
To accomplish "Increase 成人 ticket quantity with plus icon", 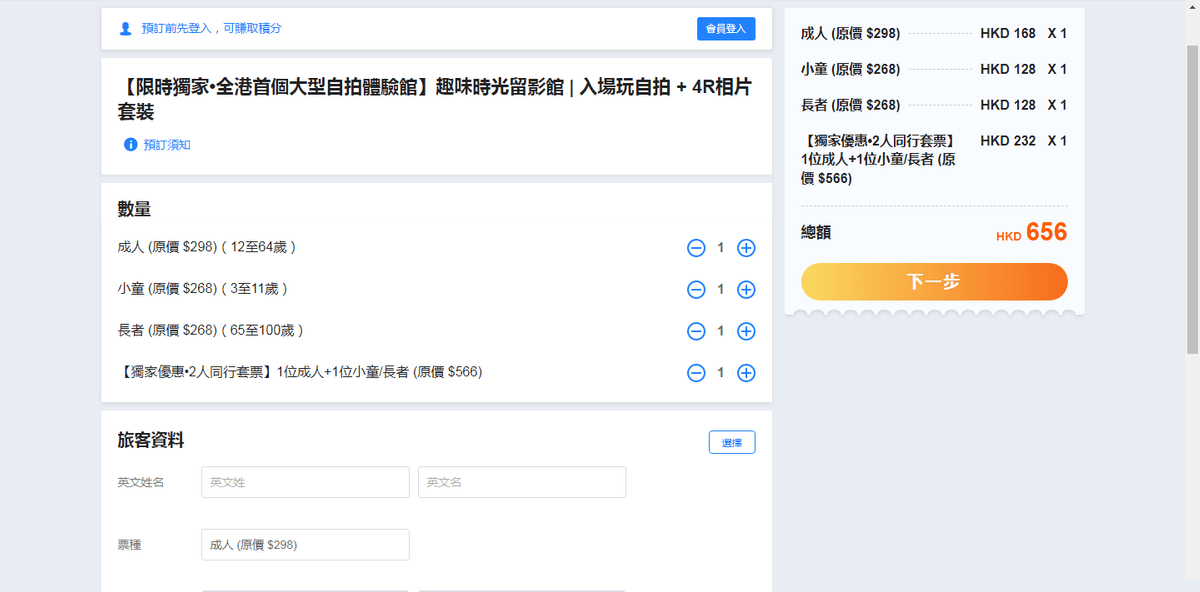I will pos(746,248).
